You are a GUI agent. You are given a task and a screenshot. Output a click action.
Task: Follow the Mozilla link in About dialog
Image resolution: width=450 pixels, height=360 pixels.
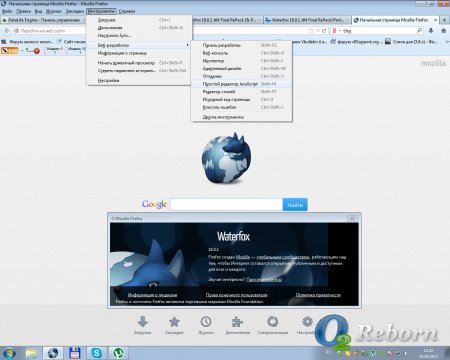click(243, 257)
